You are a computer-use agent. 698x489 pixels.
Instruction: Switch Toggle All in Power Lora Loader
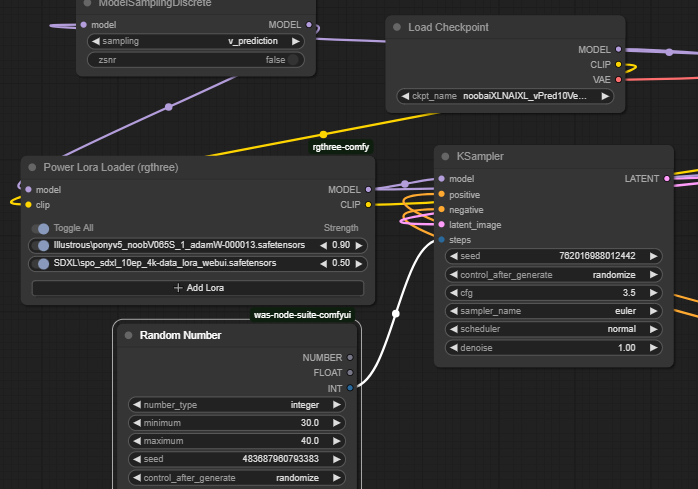point(41,228)
